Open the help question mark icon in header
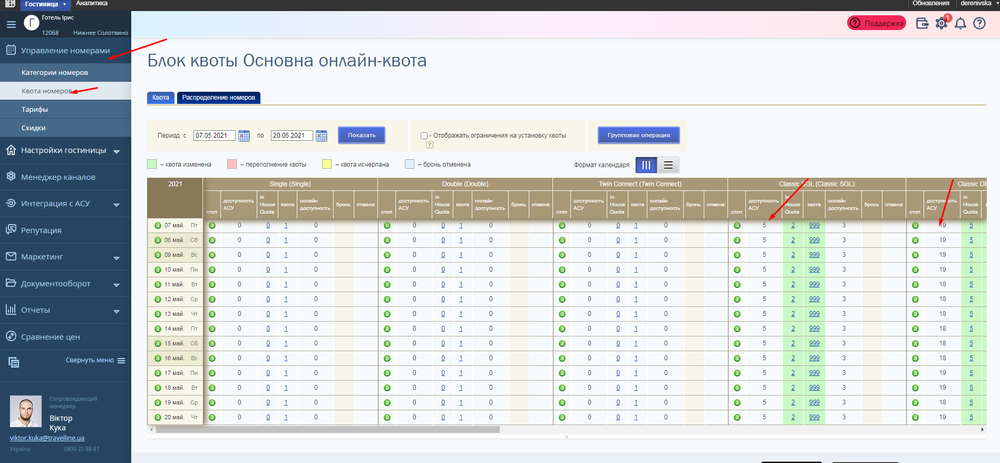1000x463 pixels. point(979,23)
